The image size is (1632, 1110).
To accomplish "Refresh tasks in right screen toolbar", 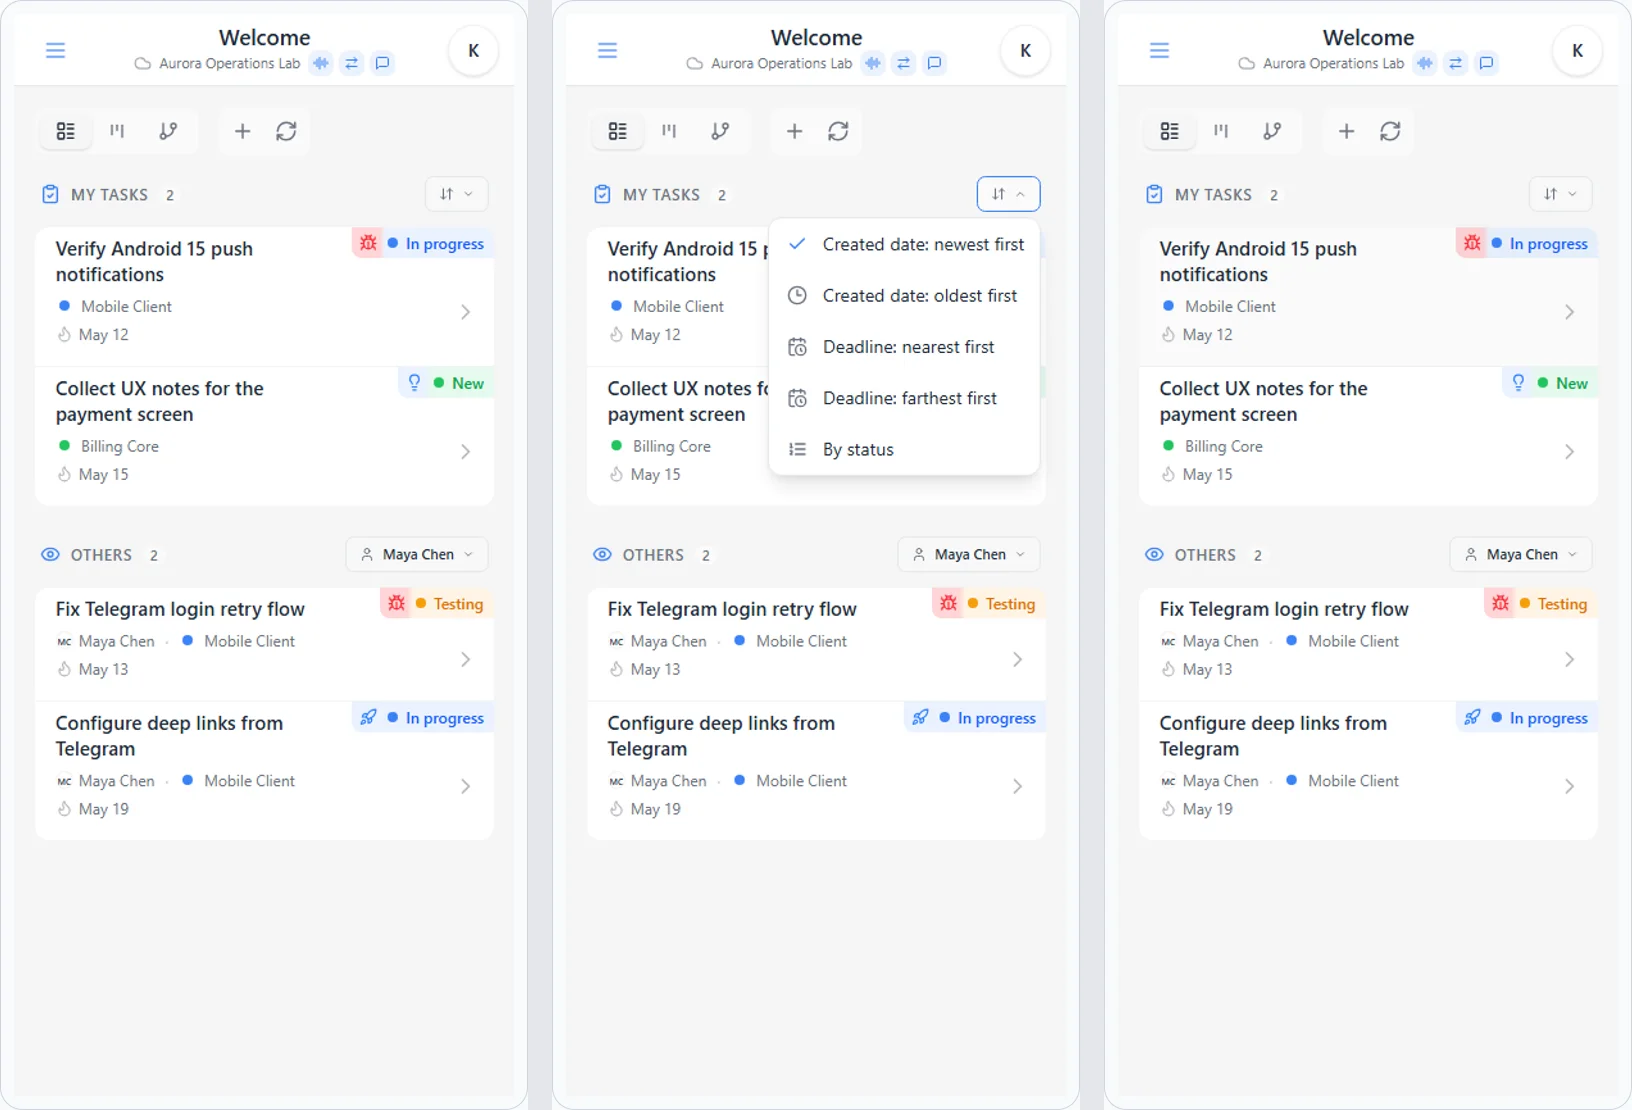I will (1390, 131).
